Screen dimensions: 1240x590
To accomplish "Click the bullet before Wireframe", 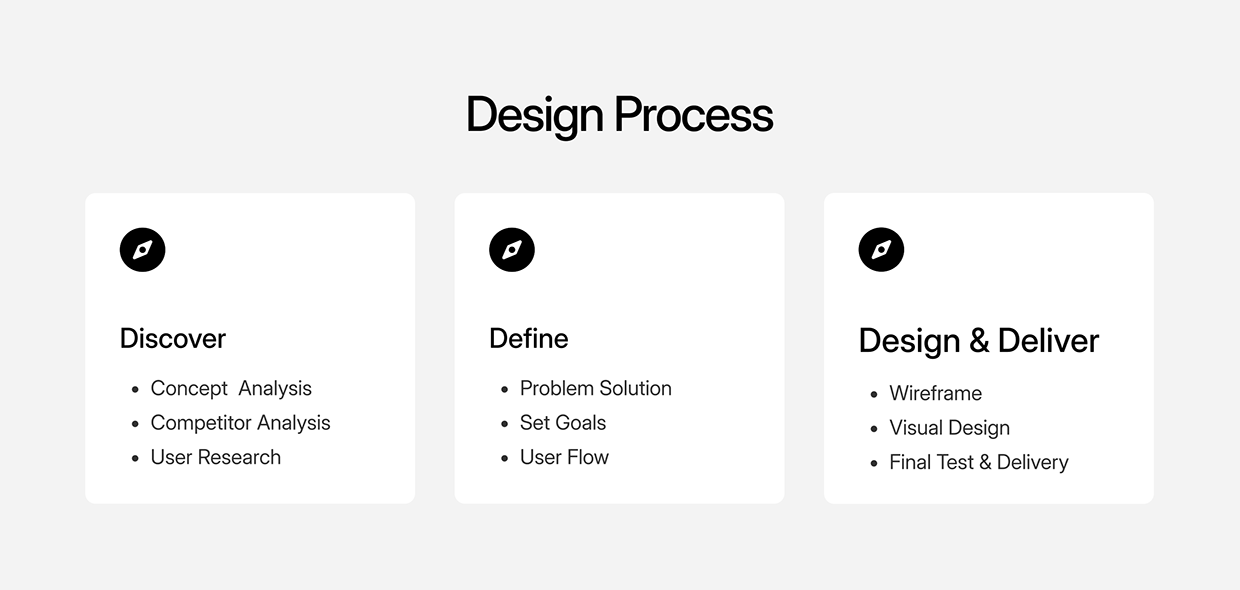I will (x=874, y=395).
